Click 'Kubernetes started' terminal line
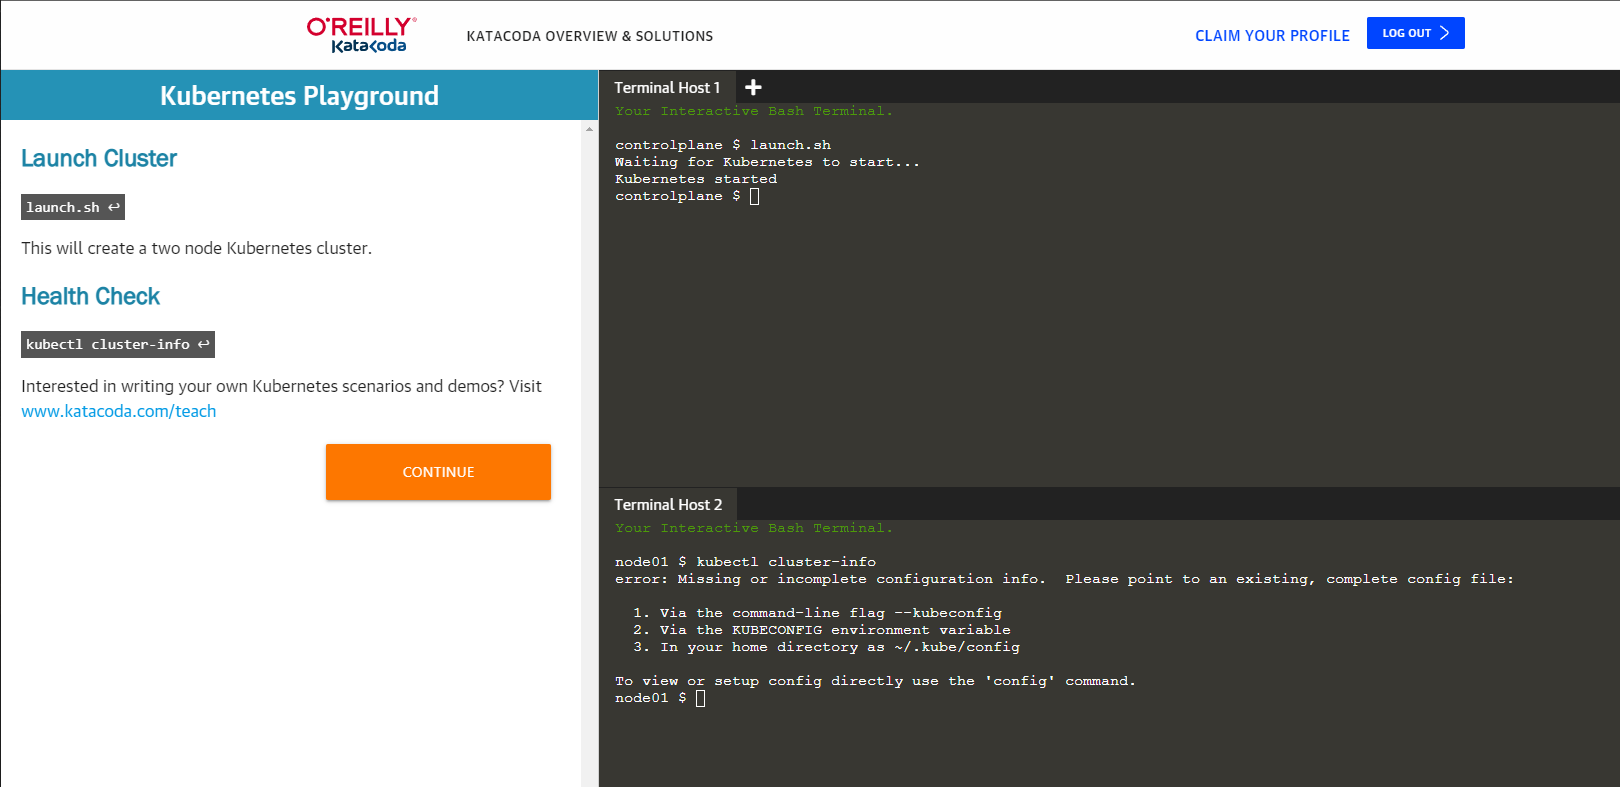The width and height of the screenshot is (1620, 787). tap(696, 179)
